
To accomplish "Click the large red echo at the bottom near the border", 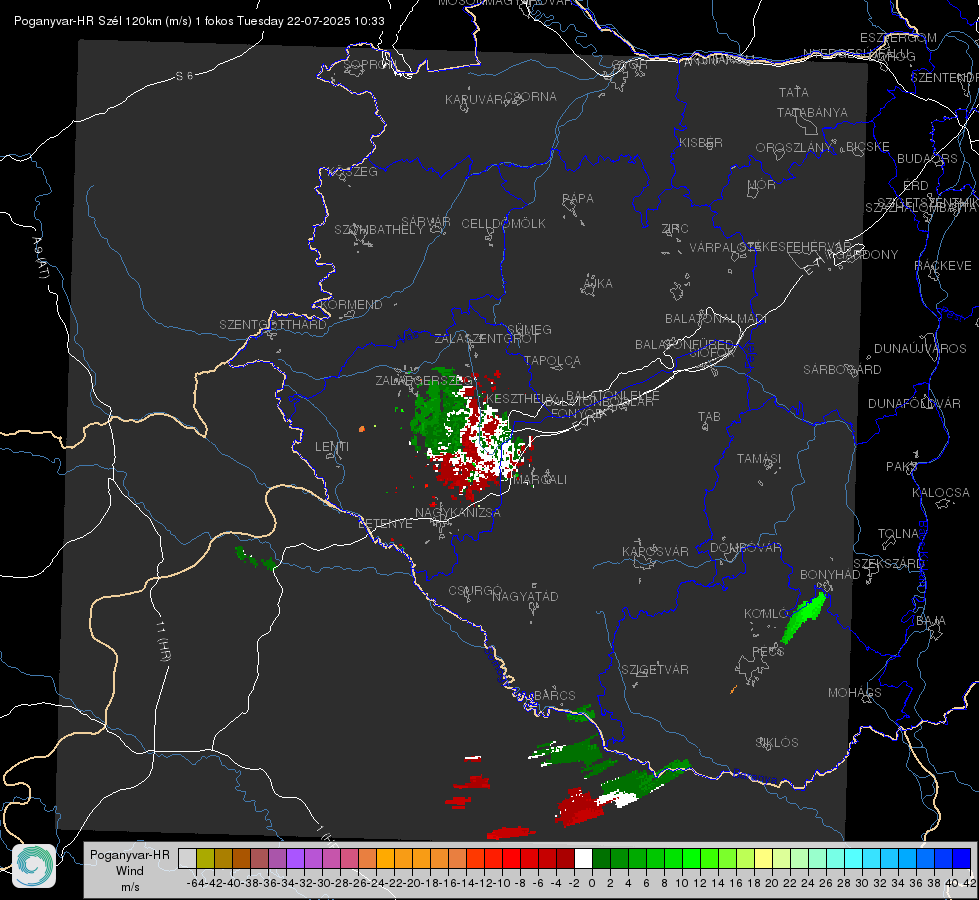I will (x=579, y=808).
